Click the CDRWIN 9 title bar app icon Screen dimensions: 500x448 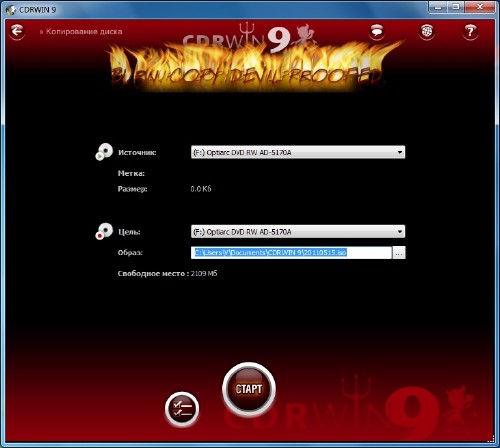(x=11, y=10)
